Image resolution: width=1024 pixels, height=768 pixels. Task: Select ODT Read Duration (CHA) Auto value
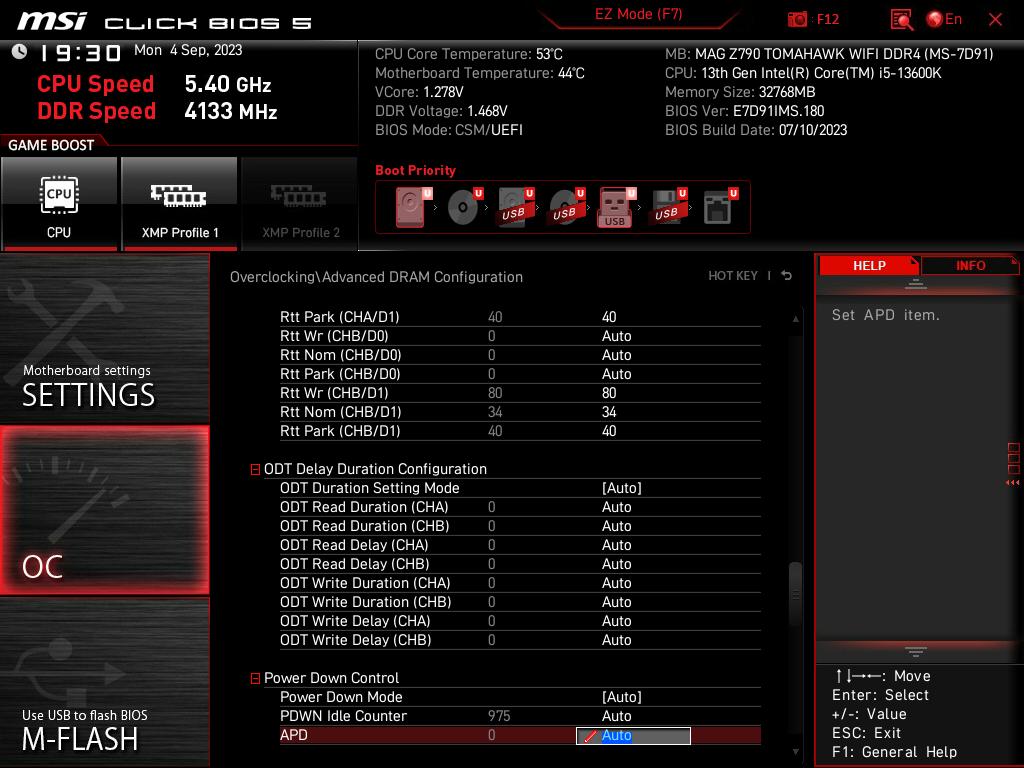(x=616, y=507)
